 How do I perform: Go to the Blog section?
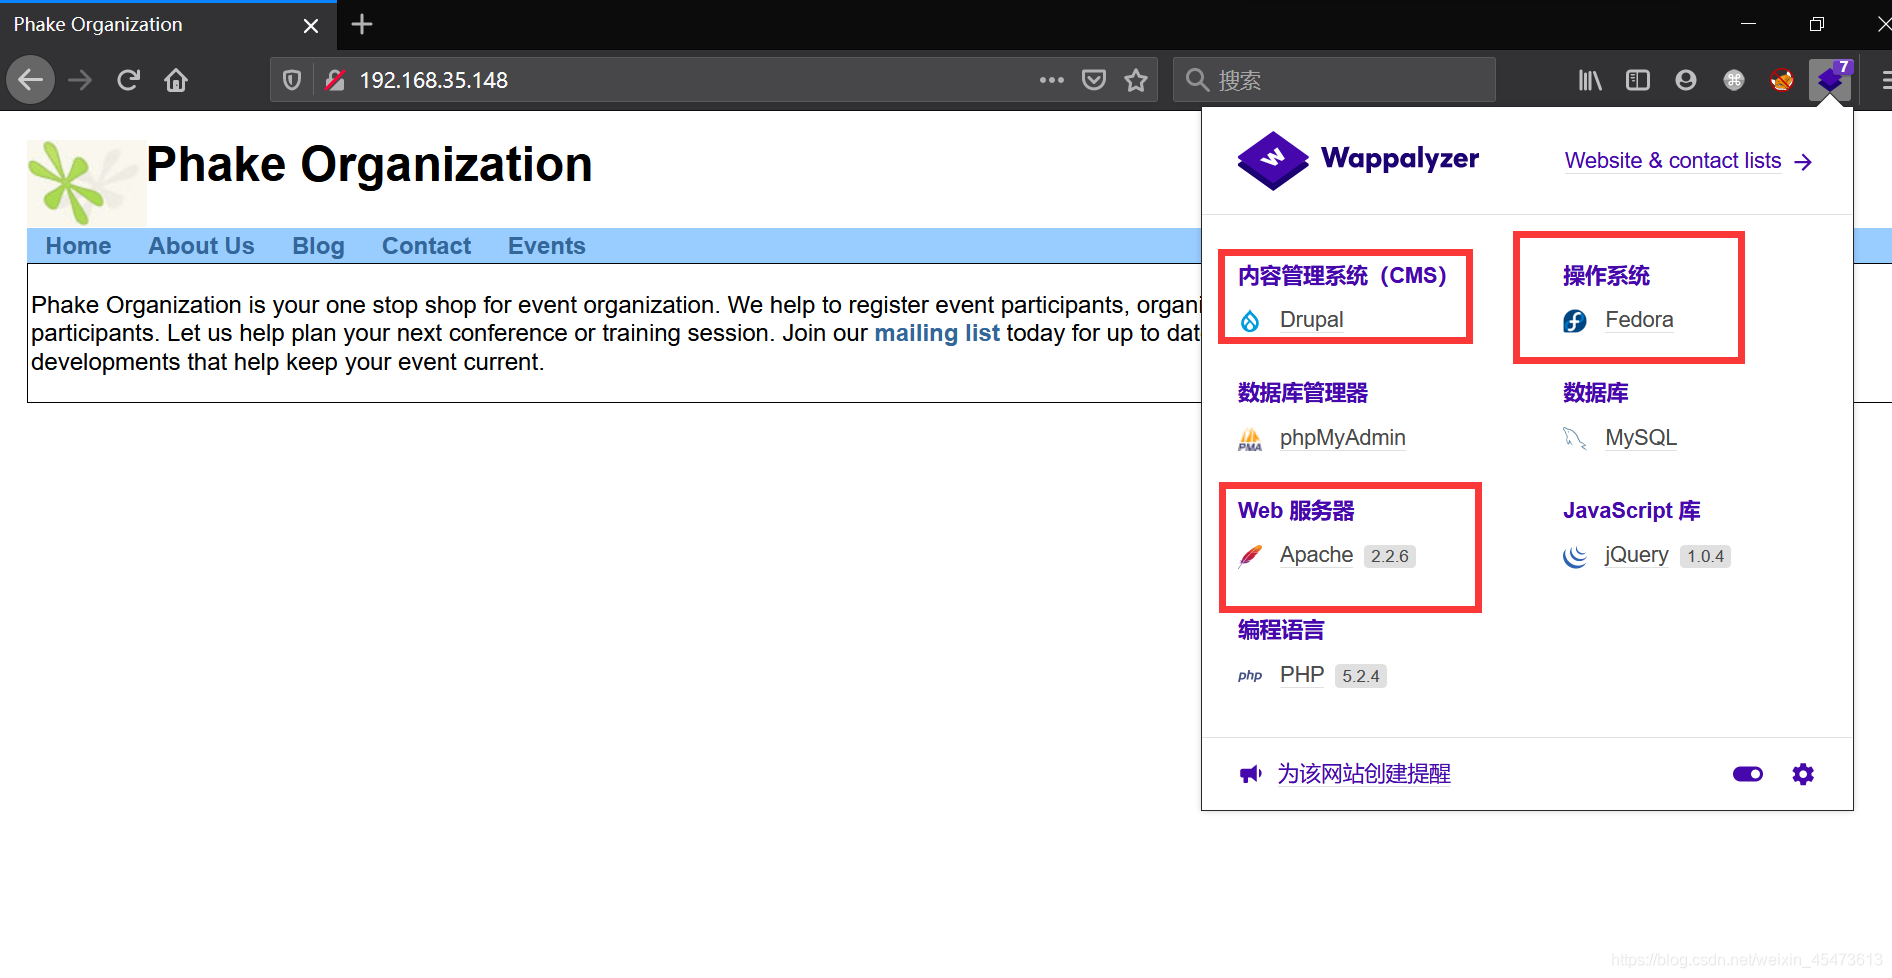(318, 246)
